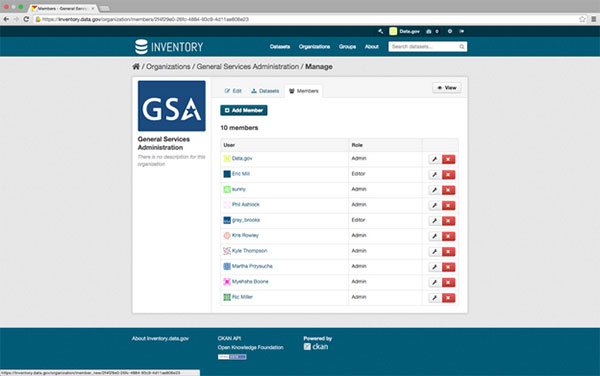Edit Myesha Boone's membership
600x376 pixels.
[x=434, y=282]
